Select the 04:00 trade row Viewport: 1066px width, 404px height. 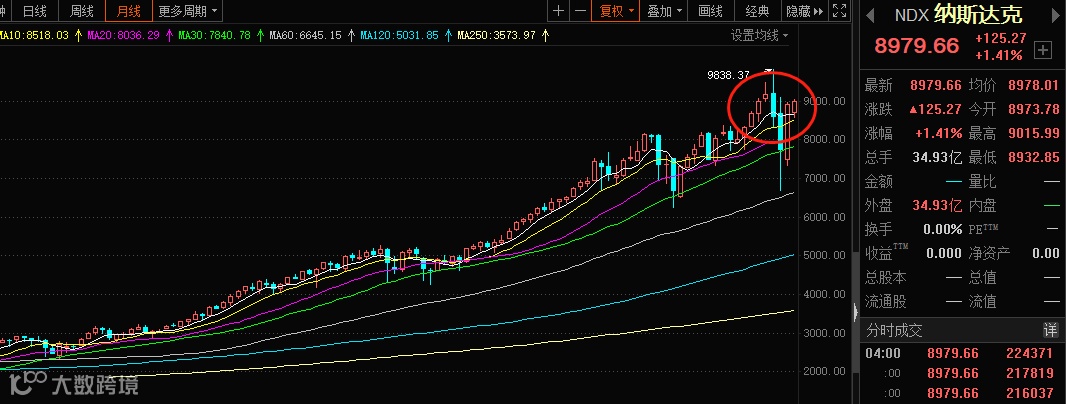961,353
